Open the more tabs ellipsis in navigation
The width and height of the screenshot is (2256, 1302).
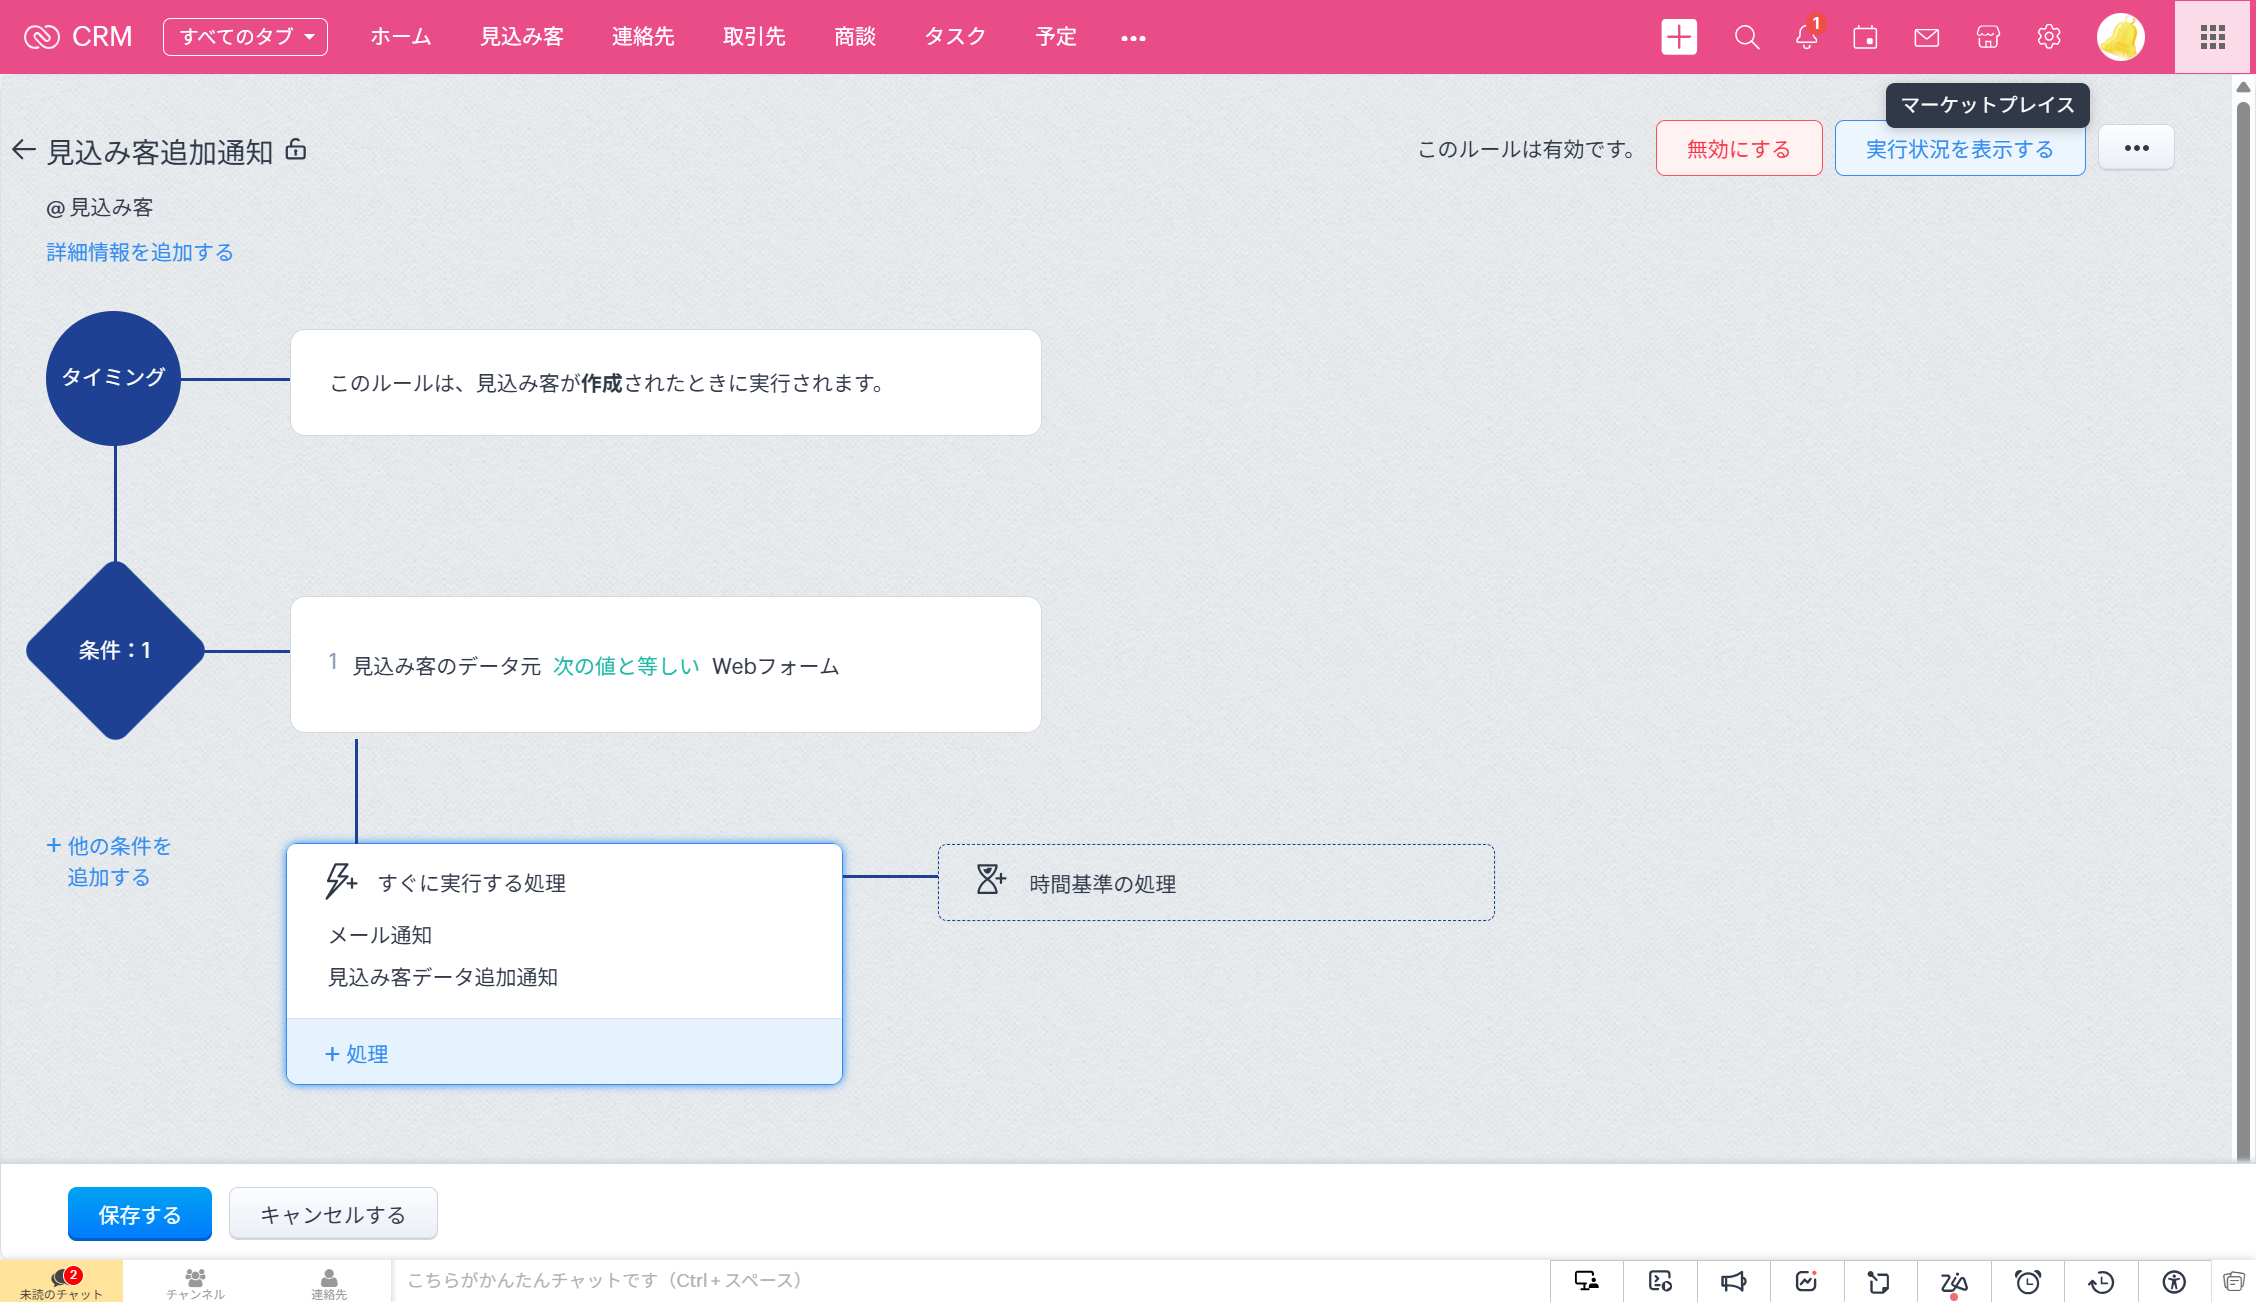[1133, 38]
